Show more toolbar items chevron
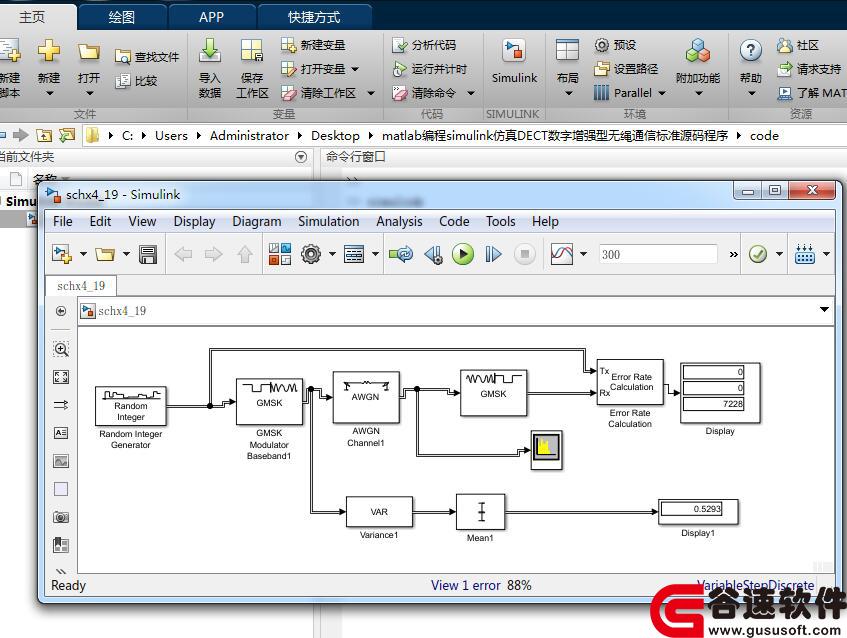Screen dimensions: 847x638 point(733,254)
